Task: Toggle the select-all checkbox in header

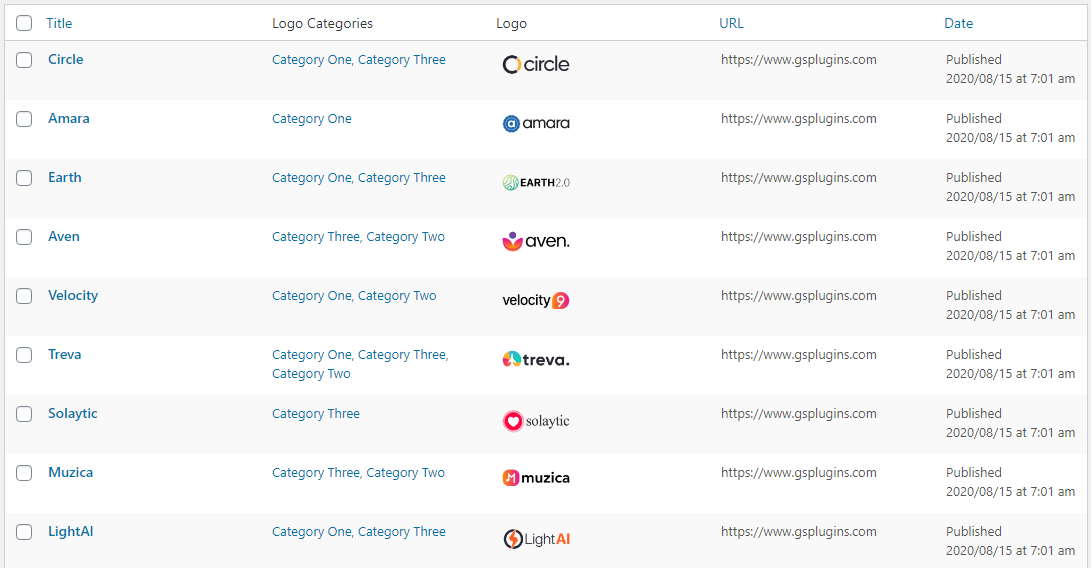Action: tap(24, 23)
